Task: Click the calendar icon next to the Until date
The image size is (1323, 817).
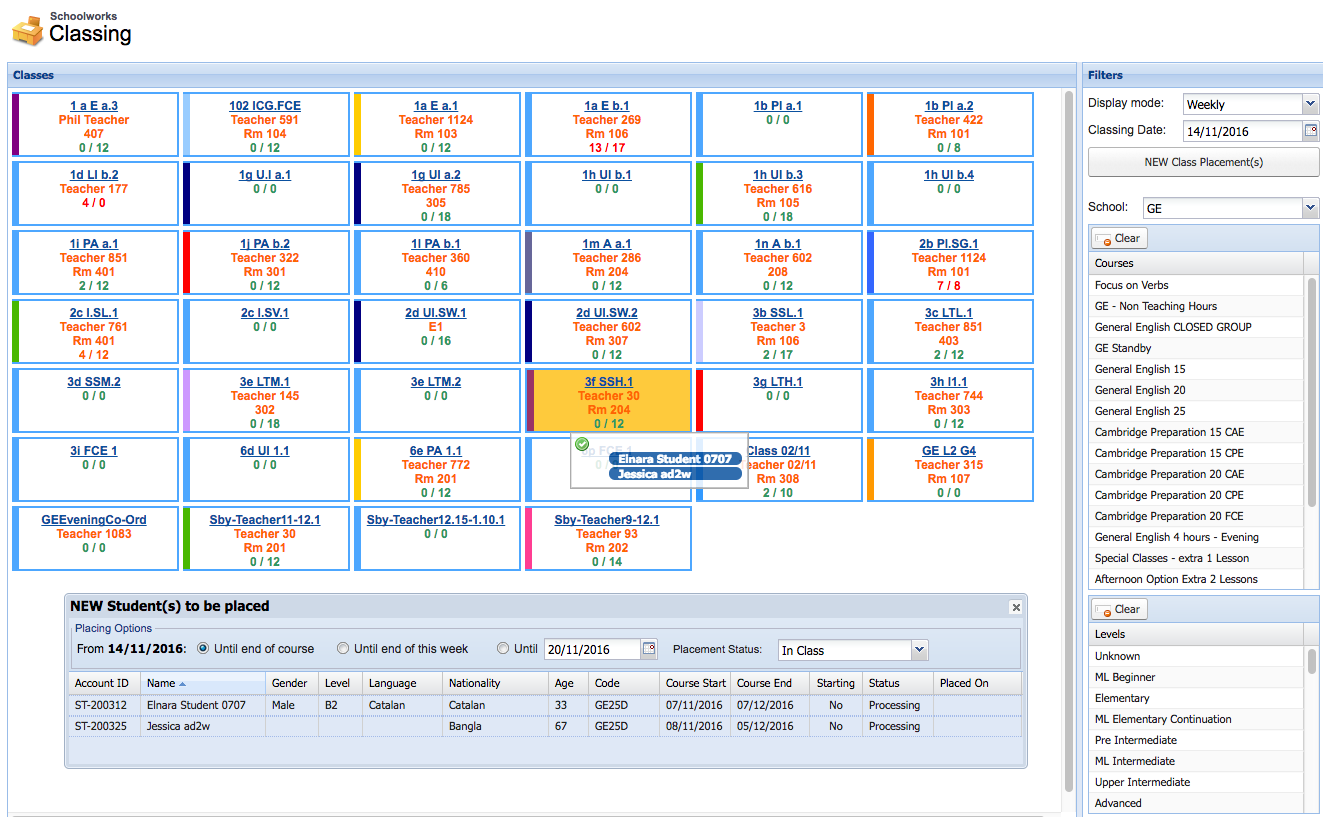Action: point(650,648)
